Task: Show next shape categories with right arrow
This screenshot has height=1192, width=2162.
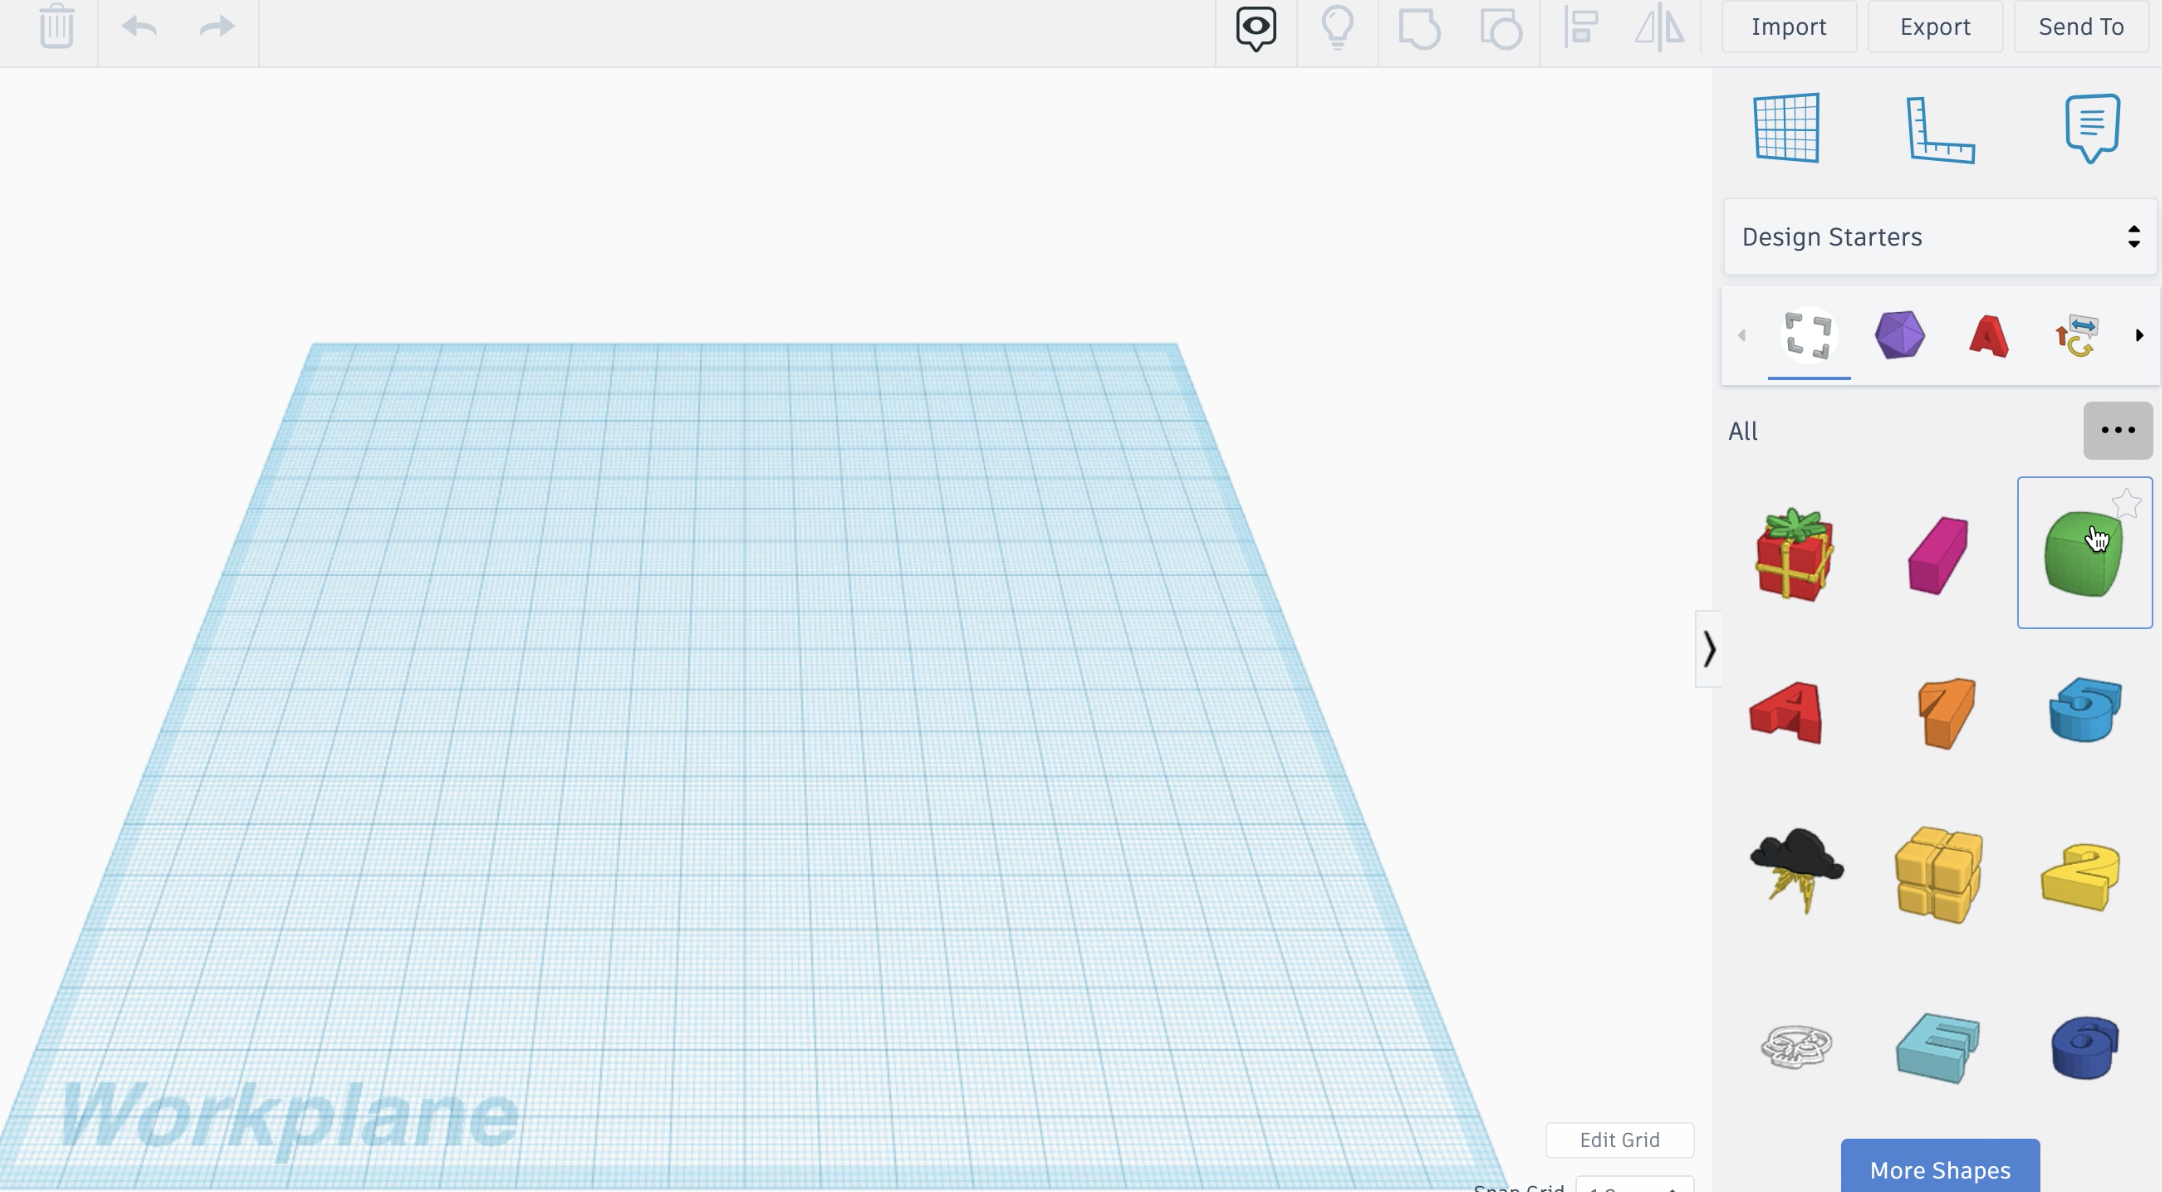Action: pyautogui.click(x=2139, y=335)
